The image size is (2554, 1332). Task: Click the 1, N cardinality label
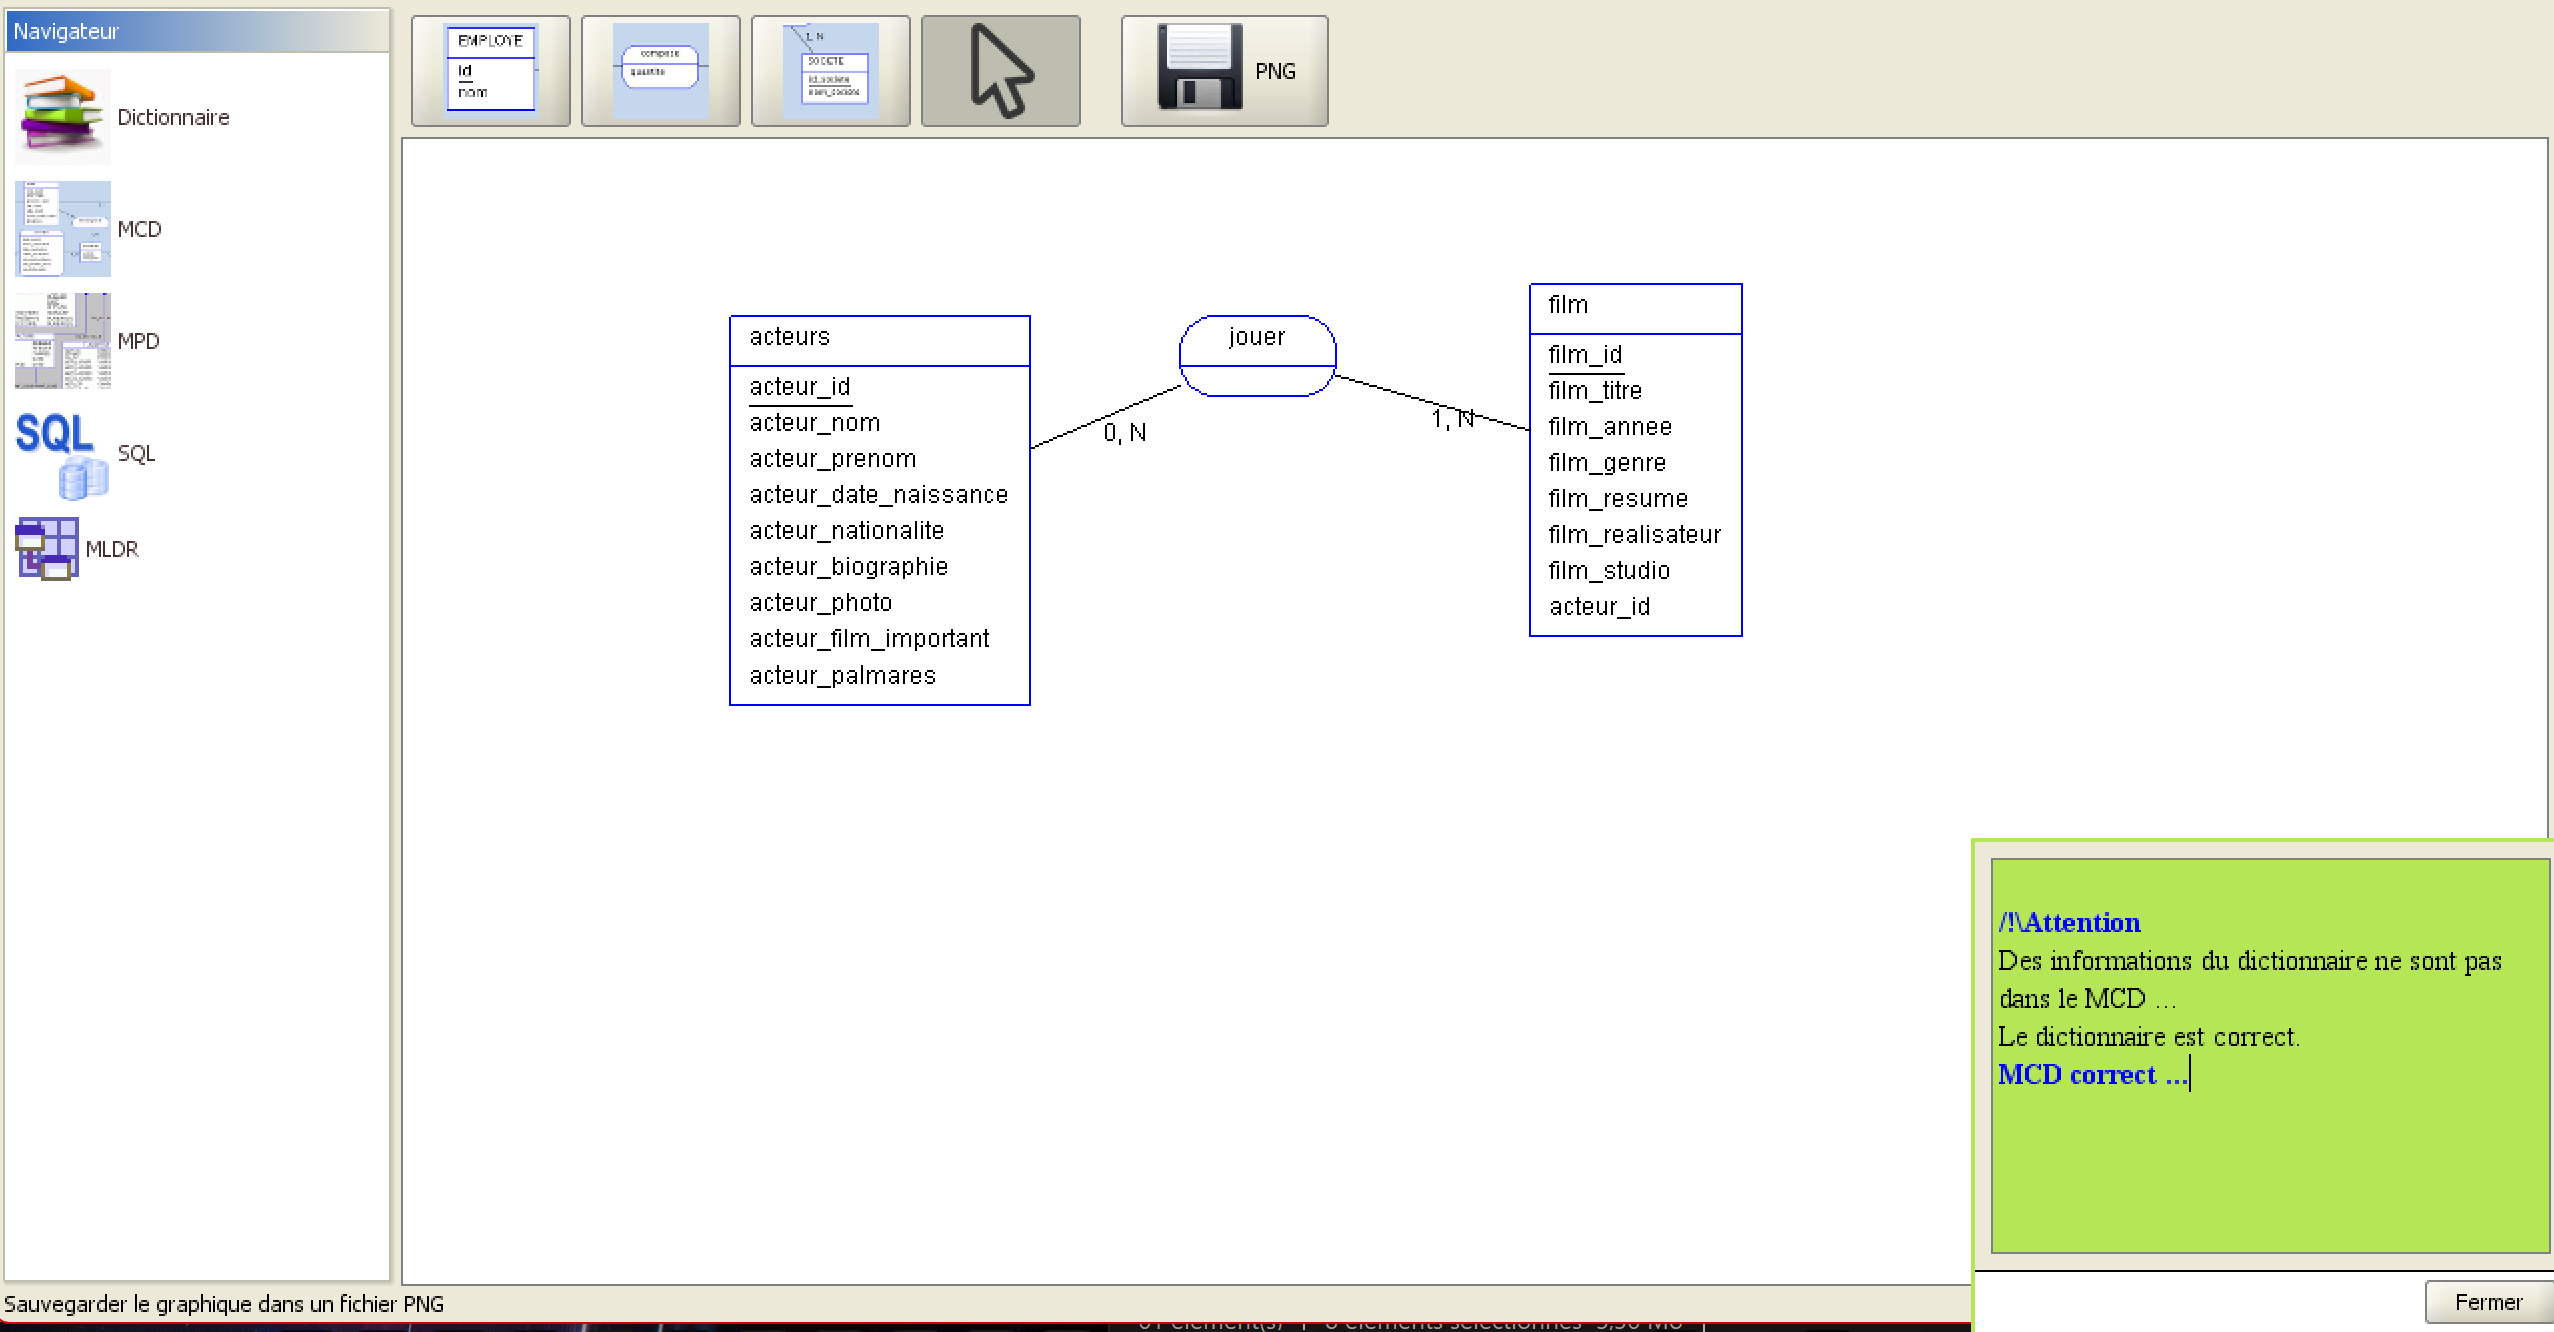(1453, 419)
